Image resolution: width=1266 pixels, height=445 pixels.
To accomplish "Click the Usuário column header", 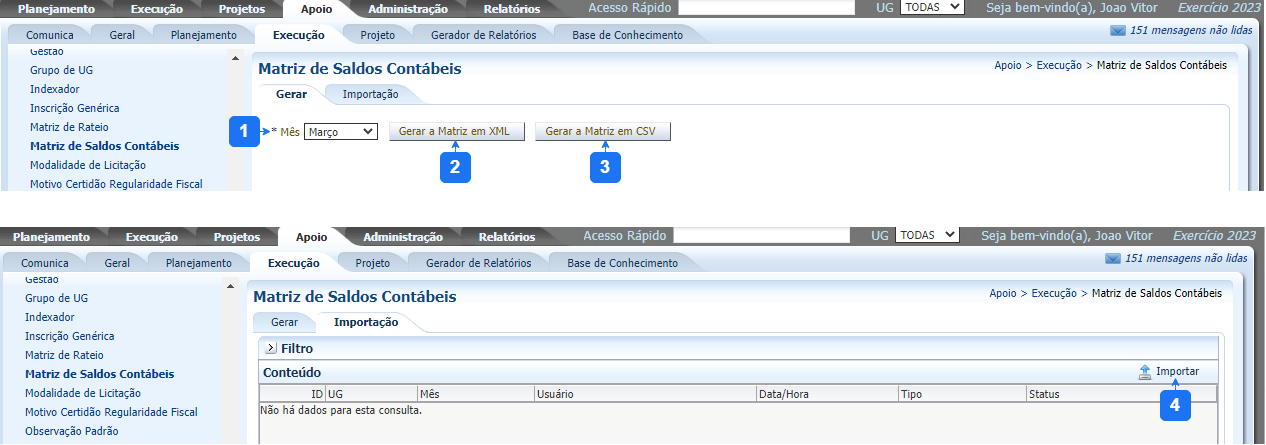I will [x=555, y=394].
